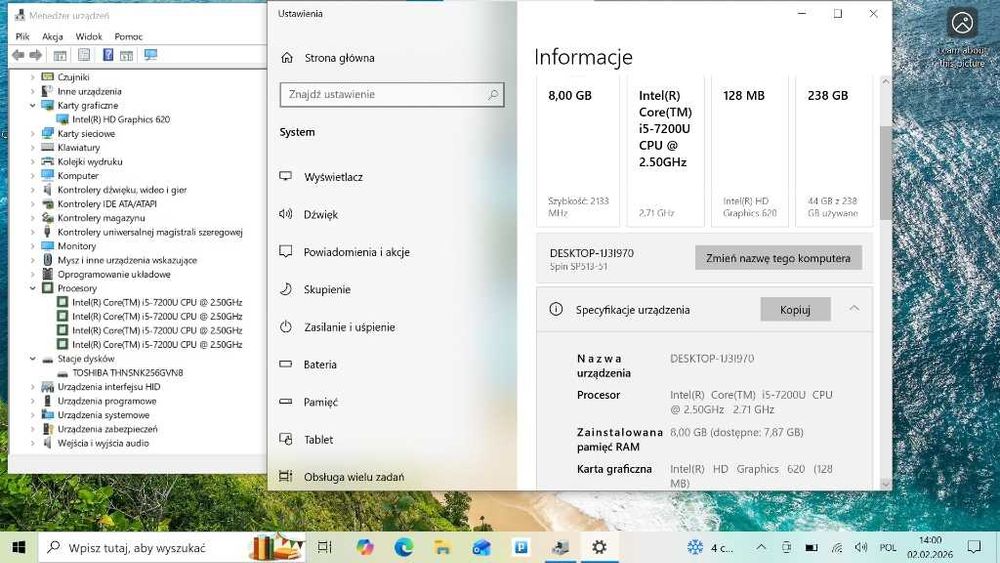Open Skupienie focus settings

point(327,289)
